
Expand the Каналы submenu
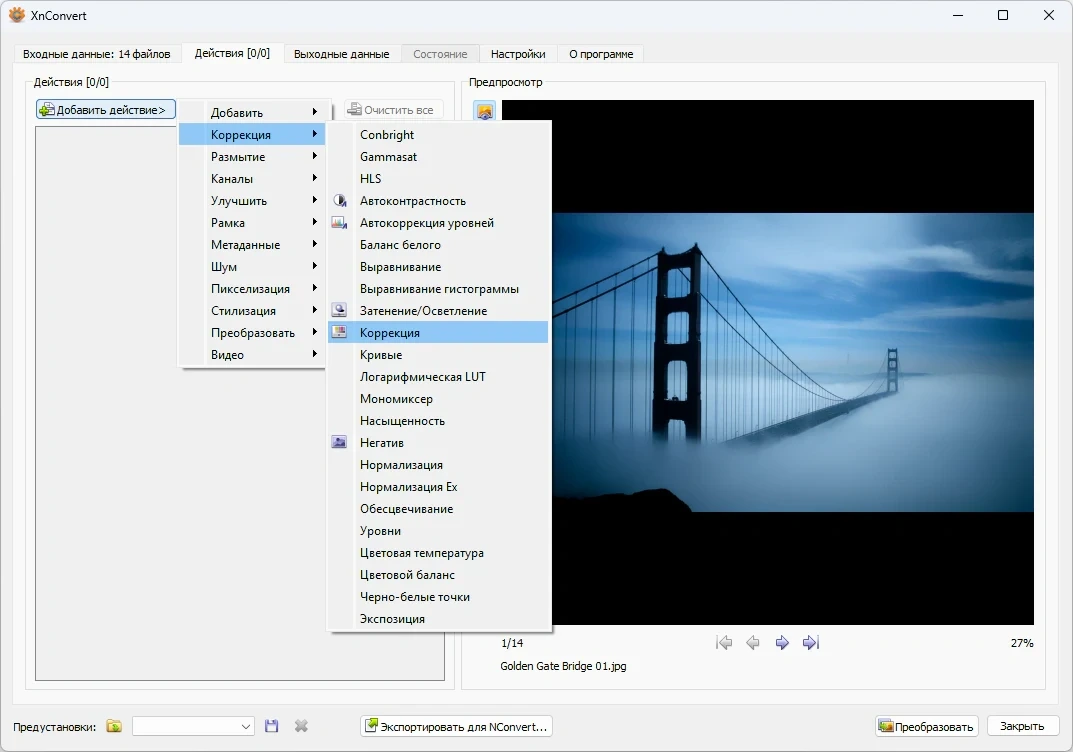click(x=252, y=179)
